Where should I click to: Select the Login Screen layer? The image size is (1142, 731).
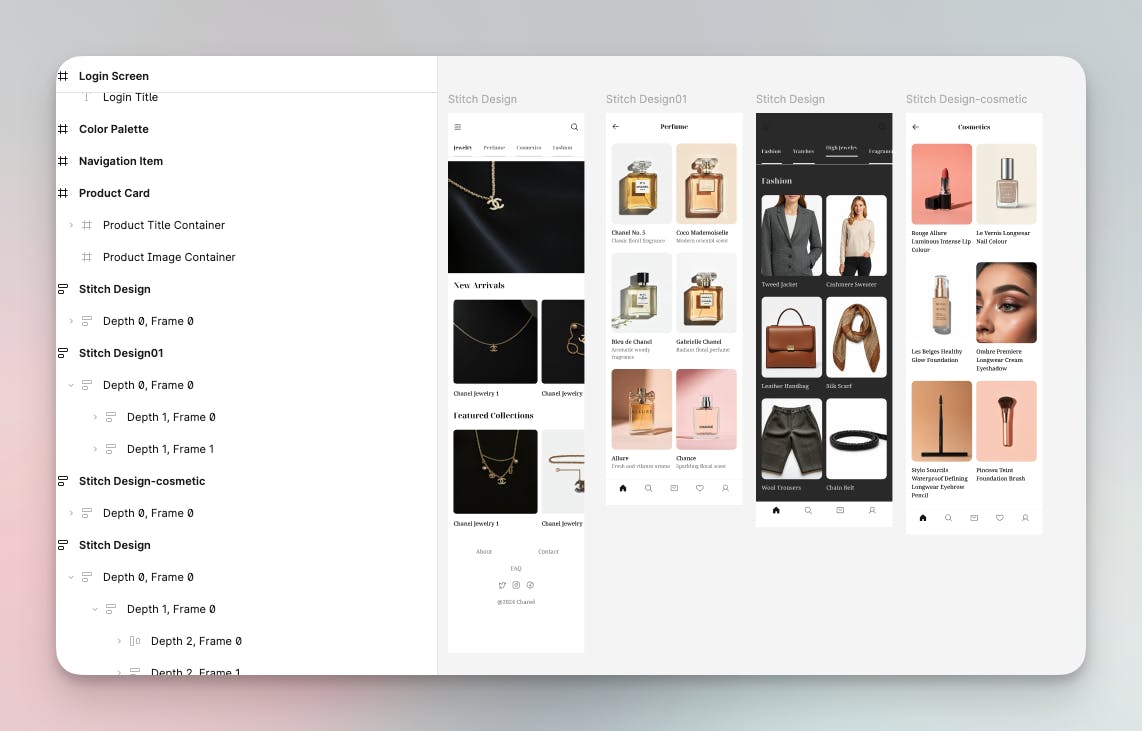(x=114, y=76)
